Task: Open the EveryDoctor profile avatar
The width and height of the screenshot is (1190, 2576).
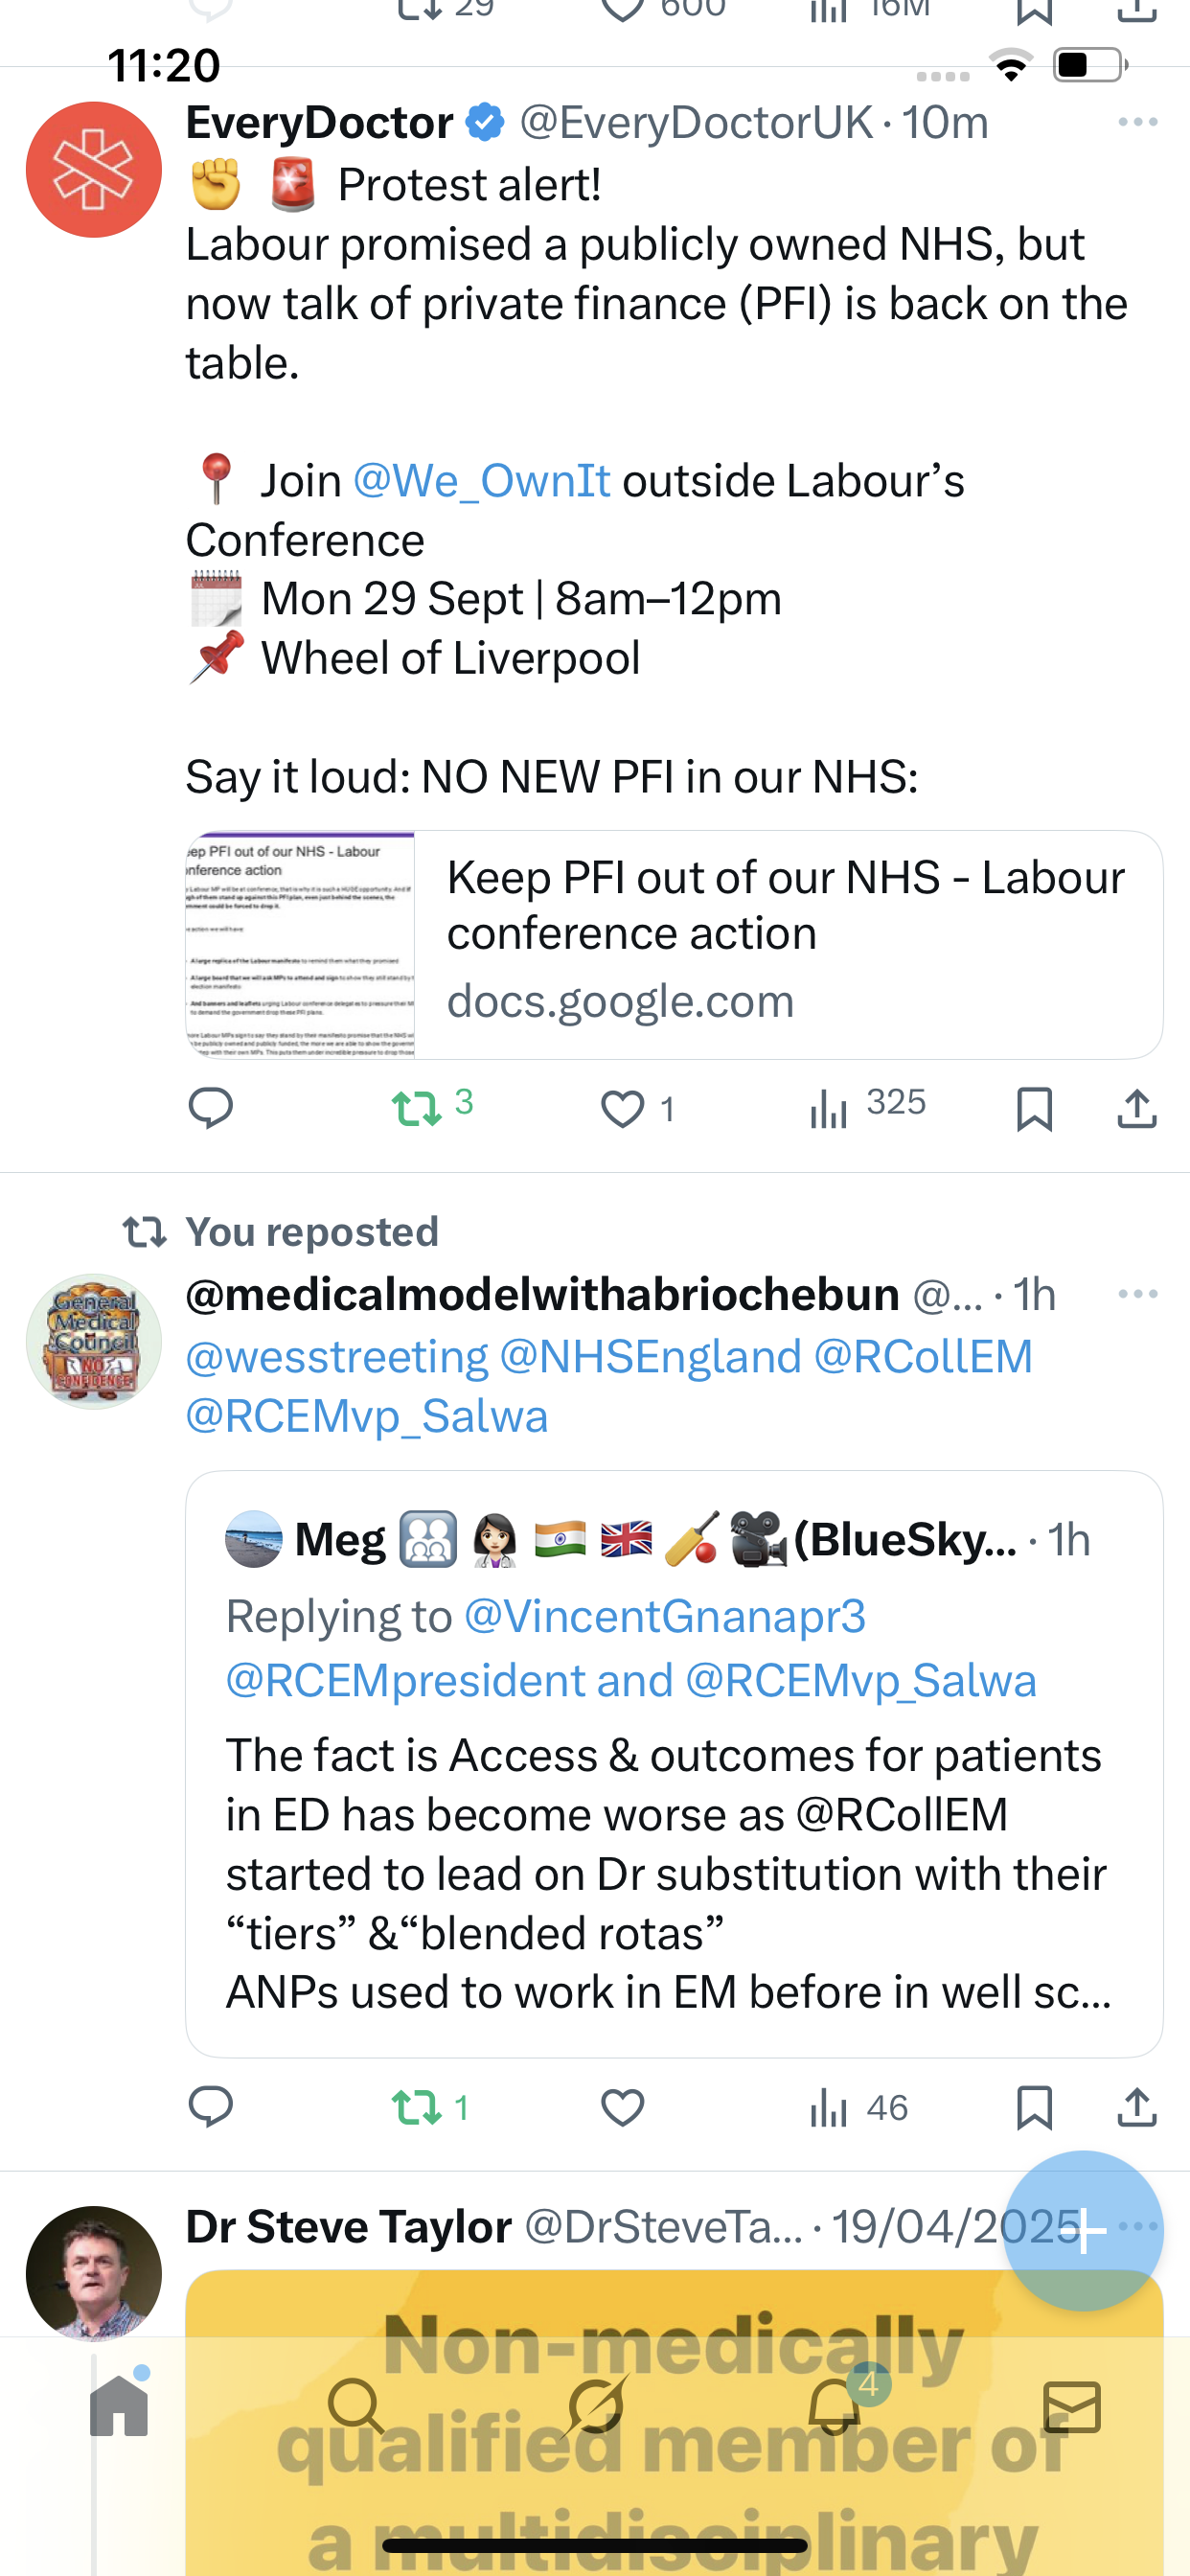Action: point(94,169)
